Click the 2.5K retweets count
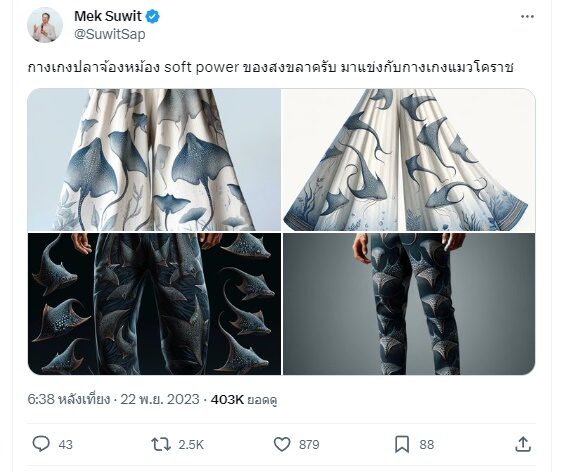The image size is (570, 472). 191,445
